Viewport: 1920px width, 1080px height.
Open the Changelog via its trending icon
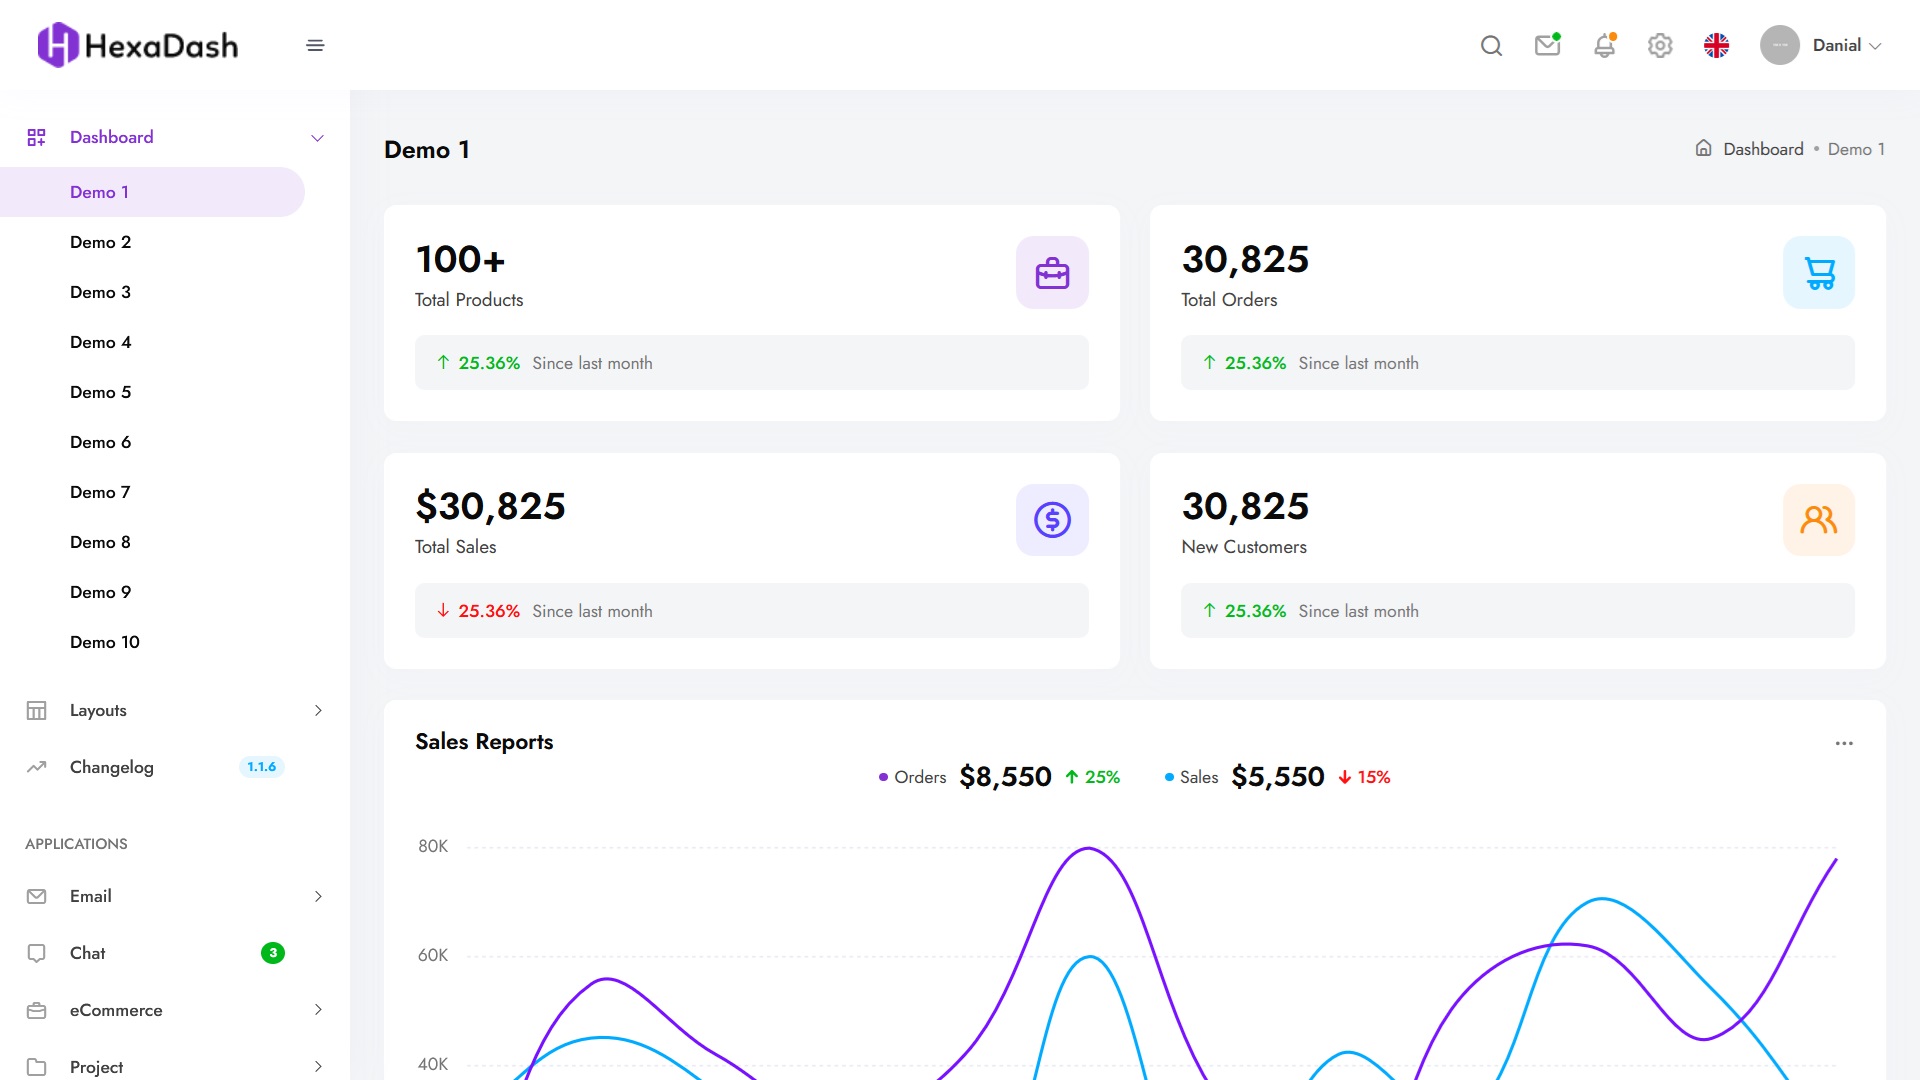36,767
